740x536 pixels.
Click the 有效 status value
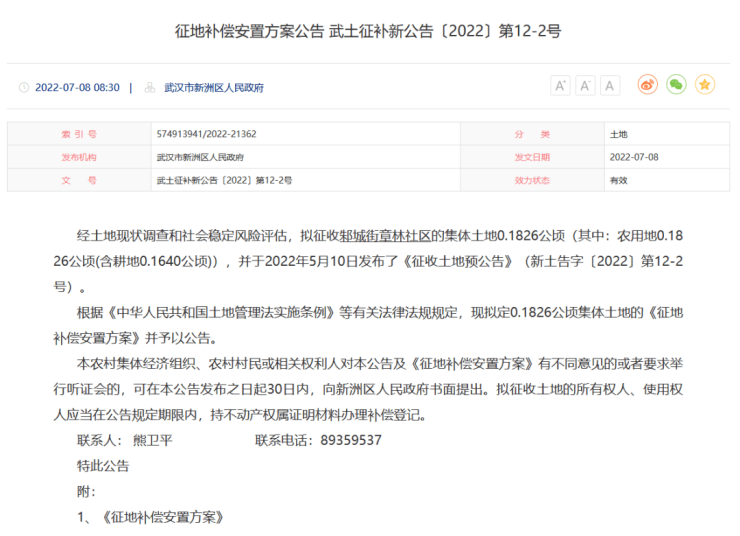618,180
